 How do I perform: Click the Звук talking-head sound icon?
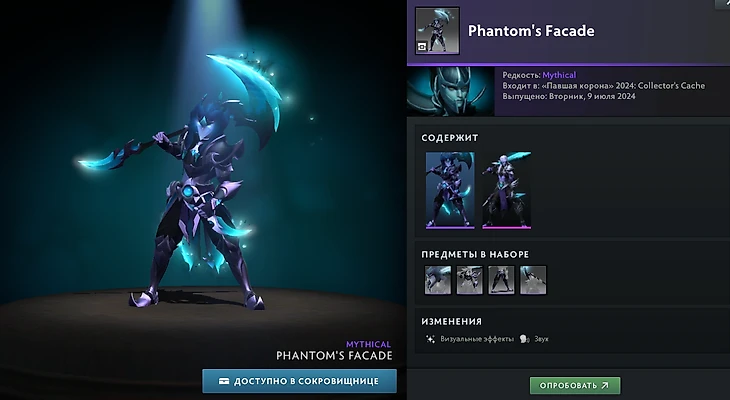(x=525, y=339)
